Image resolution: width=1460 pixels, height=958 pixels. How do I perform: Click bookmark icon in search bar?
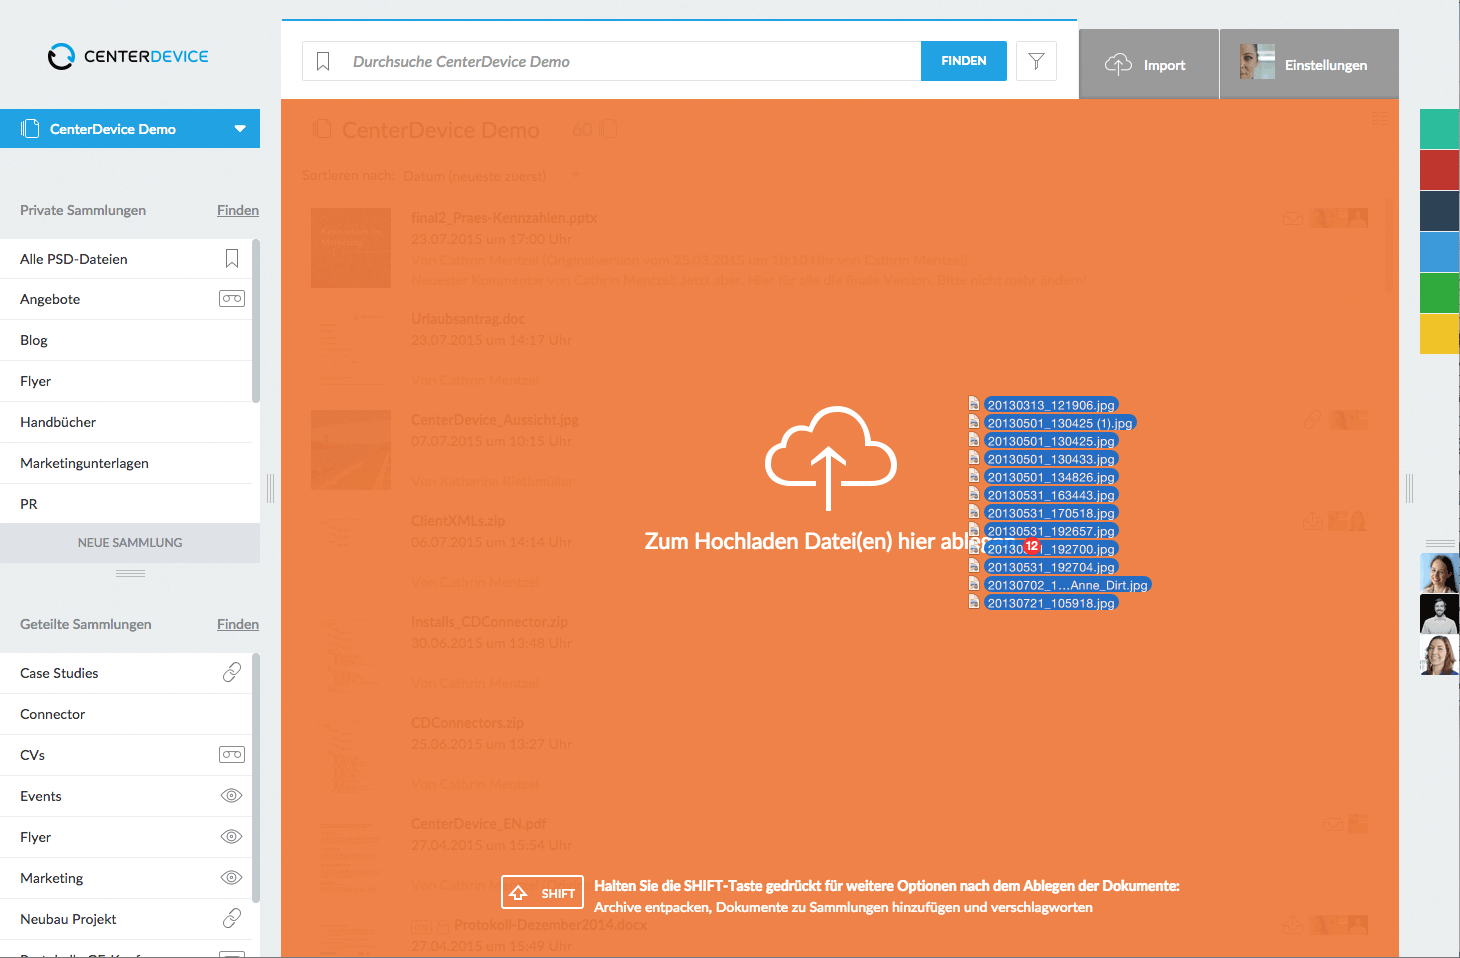pyautogui.click(x=323, y=62)
